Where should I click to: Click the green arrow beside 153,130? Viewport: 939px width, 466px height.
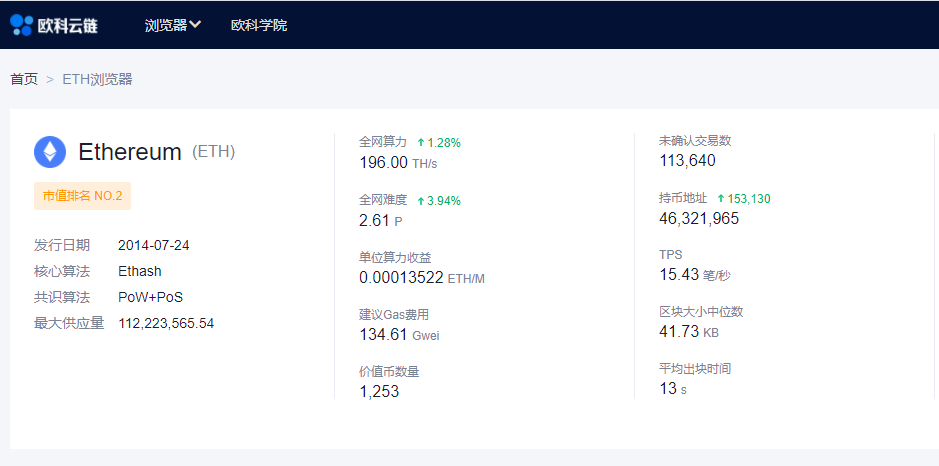(721, 199)
